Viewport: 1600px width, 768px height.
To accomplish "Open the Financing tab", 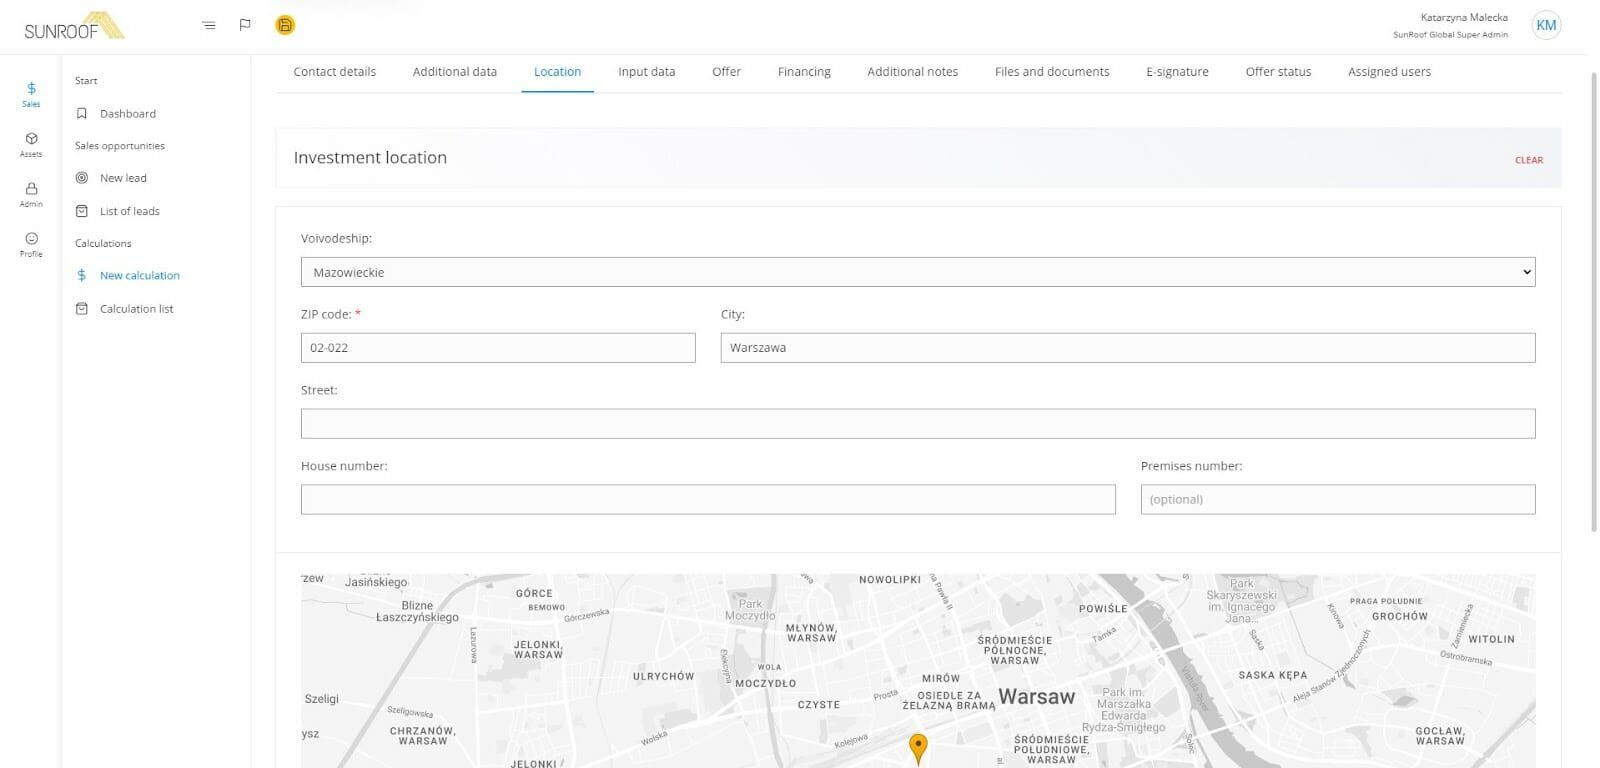I will point(804,72).
